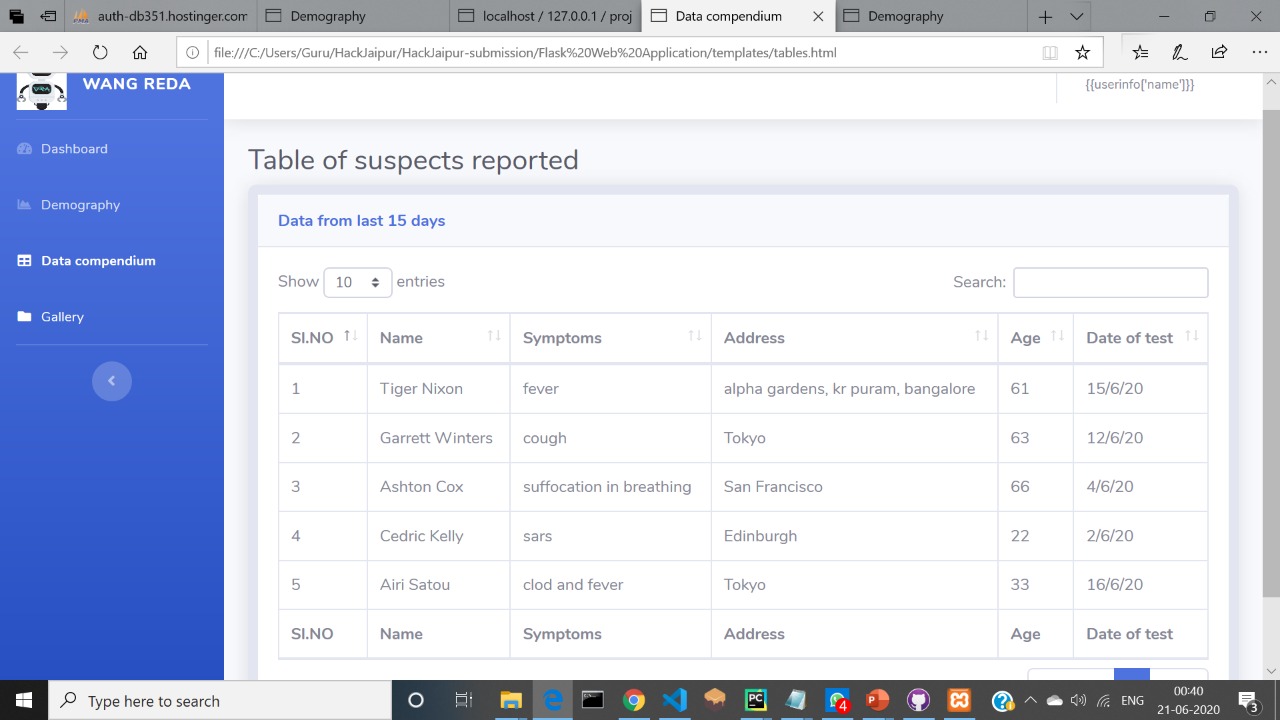Click the 'suffocation in breathing' symptom cell
1280x720 pixels.
tap(611, 487)
